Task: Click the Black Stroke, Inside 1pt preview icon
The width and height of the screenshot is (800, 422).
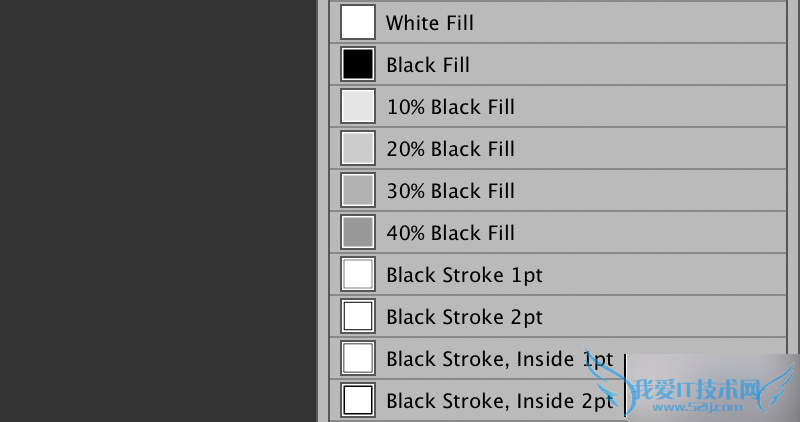Action: [358, 358]
